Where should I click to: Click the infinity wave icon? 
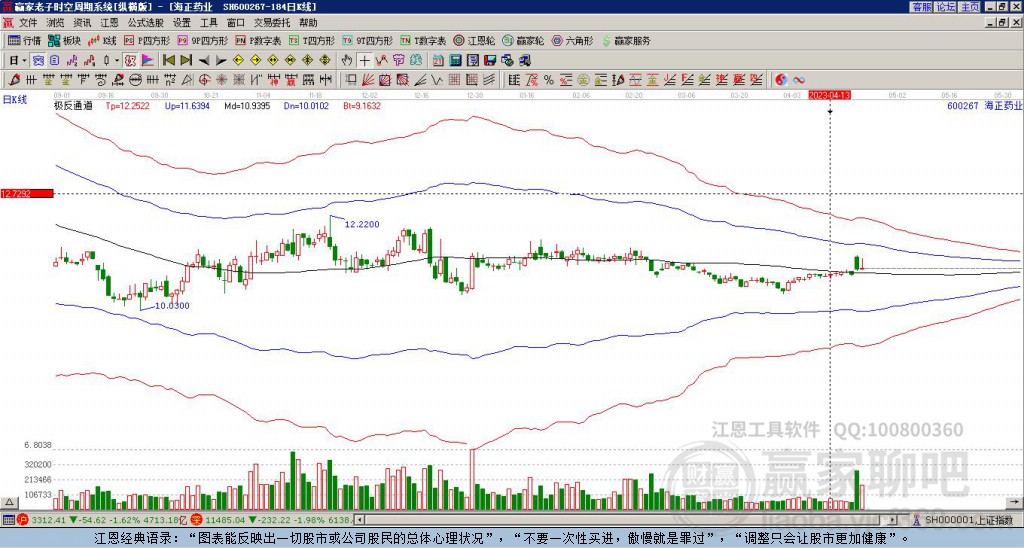(799, 80)
